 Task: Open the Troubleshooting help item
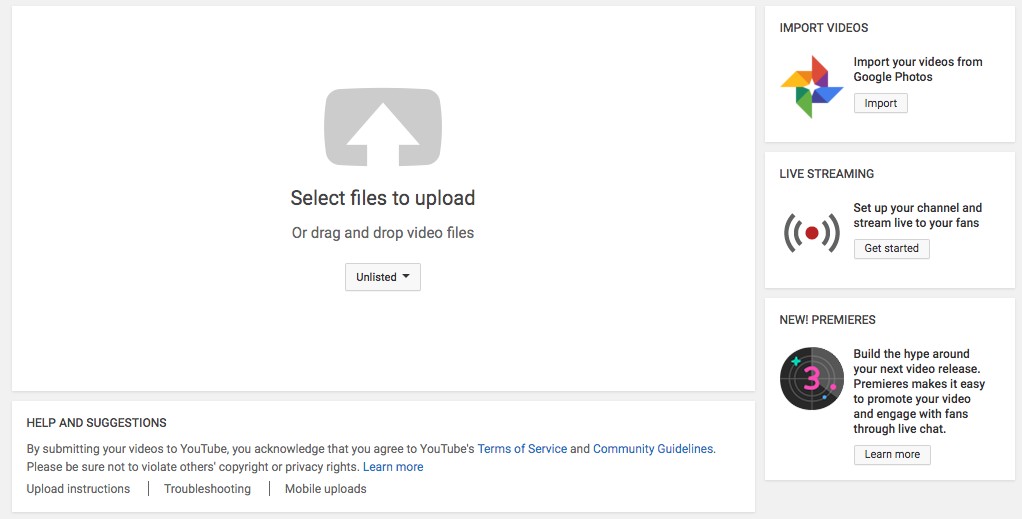207,489
